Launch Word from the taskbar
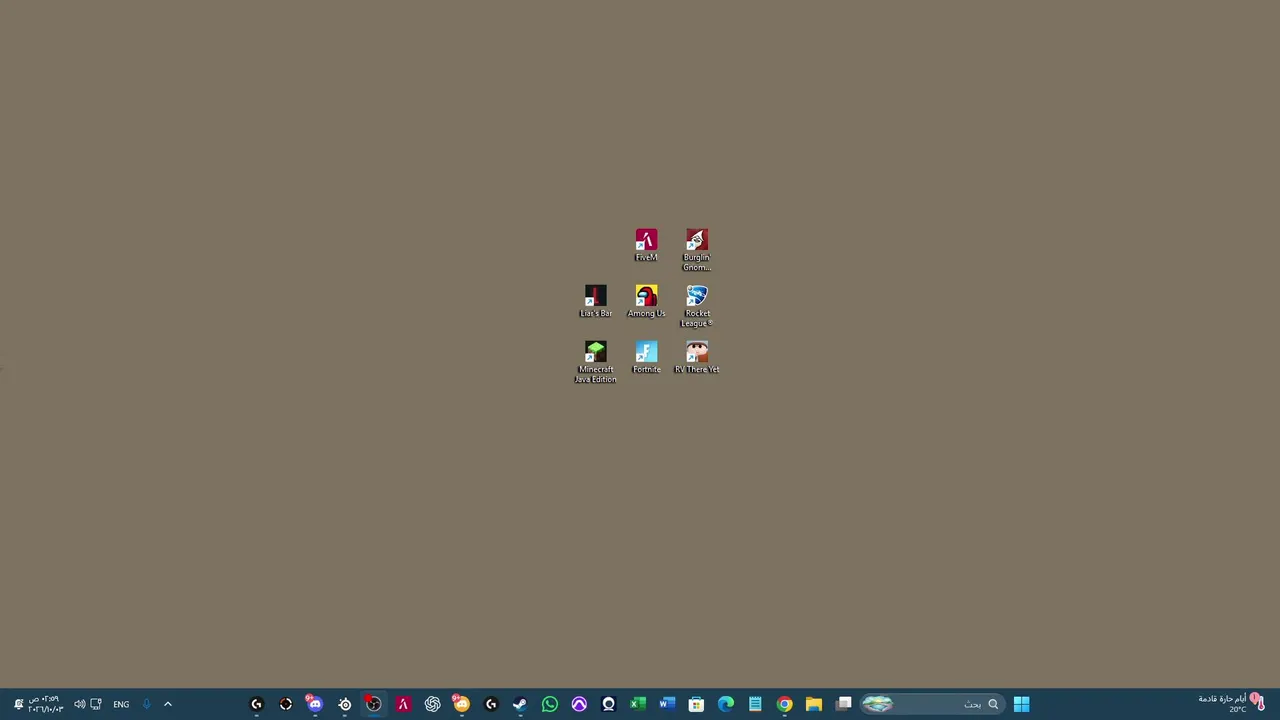The width and height of the screenshot is (1280, 720). (x=667, y=704)
